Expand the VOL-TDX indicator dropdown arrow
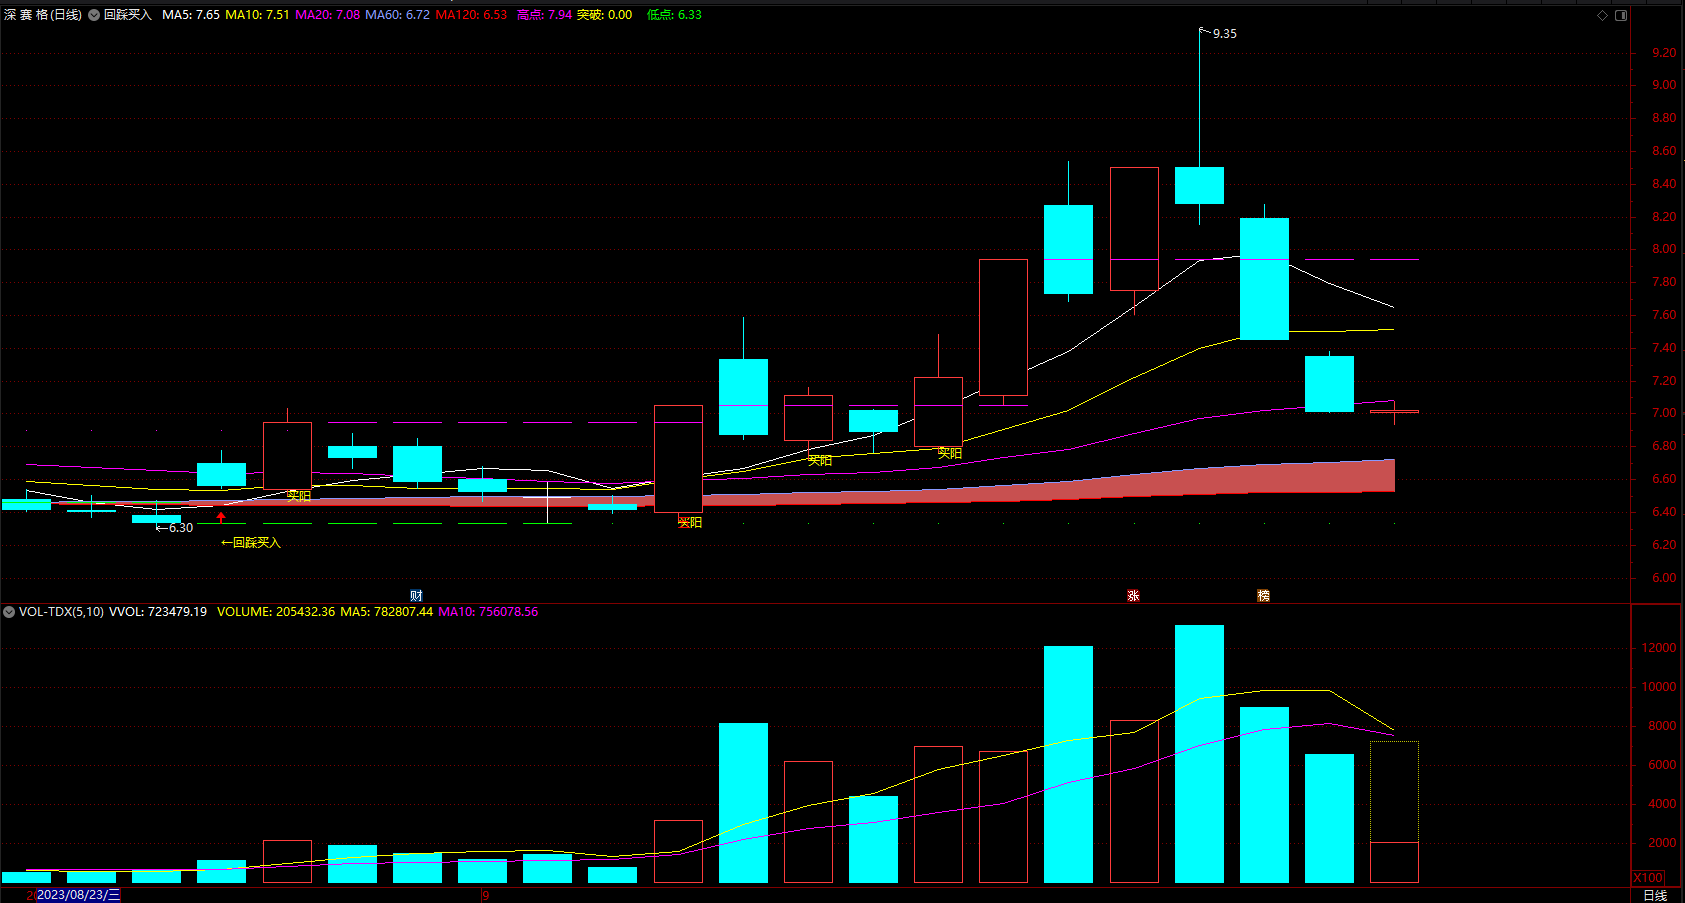This screenshot has width=1685, height=903. (9, 612)
